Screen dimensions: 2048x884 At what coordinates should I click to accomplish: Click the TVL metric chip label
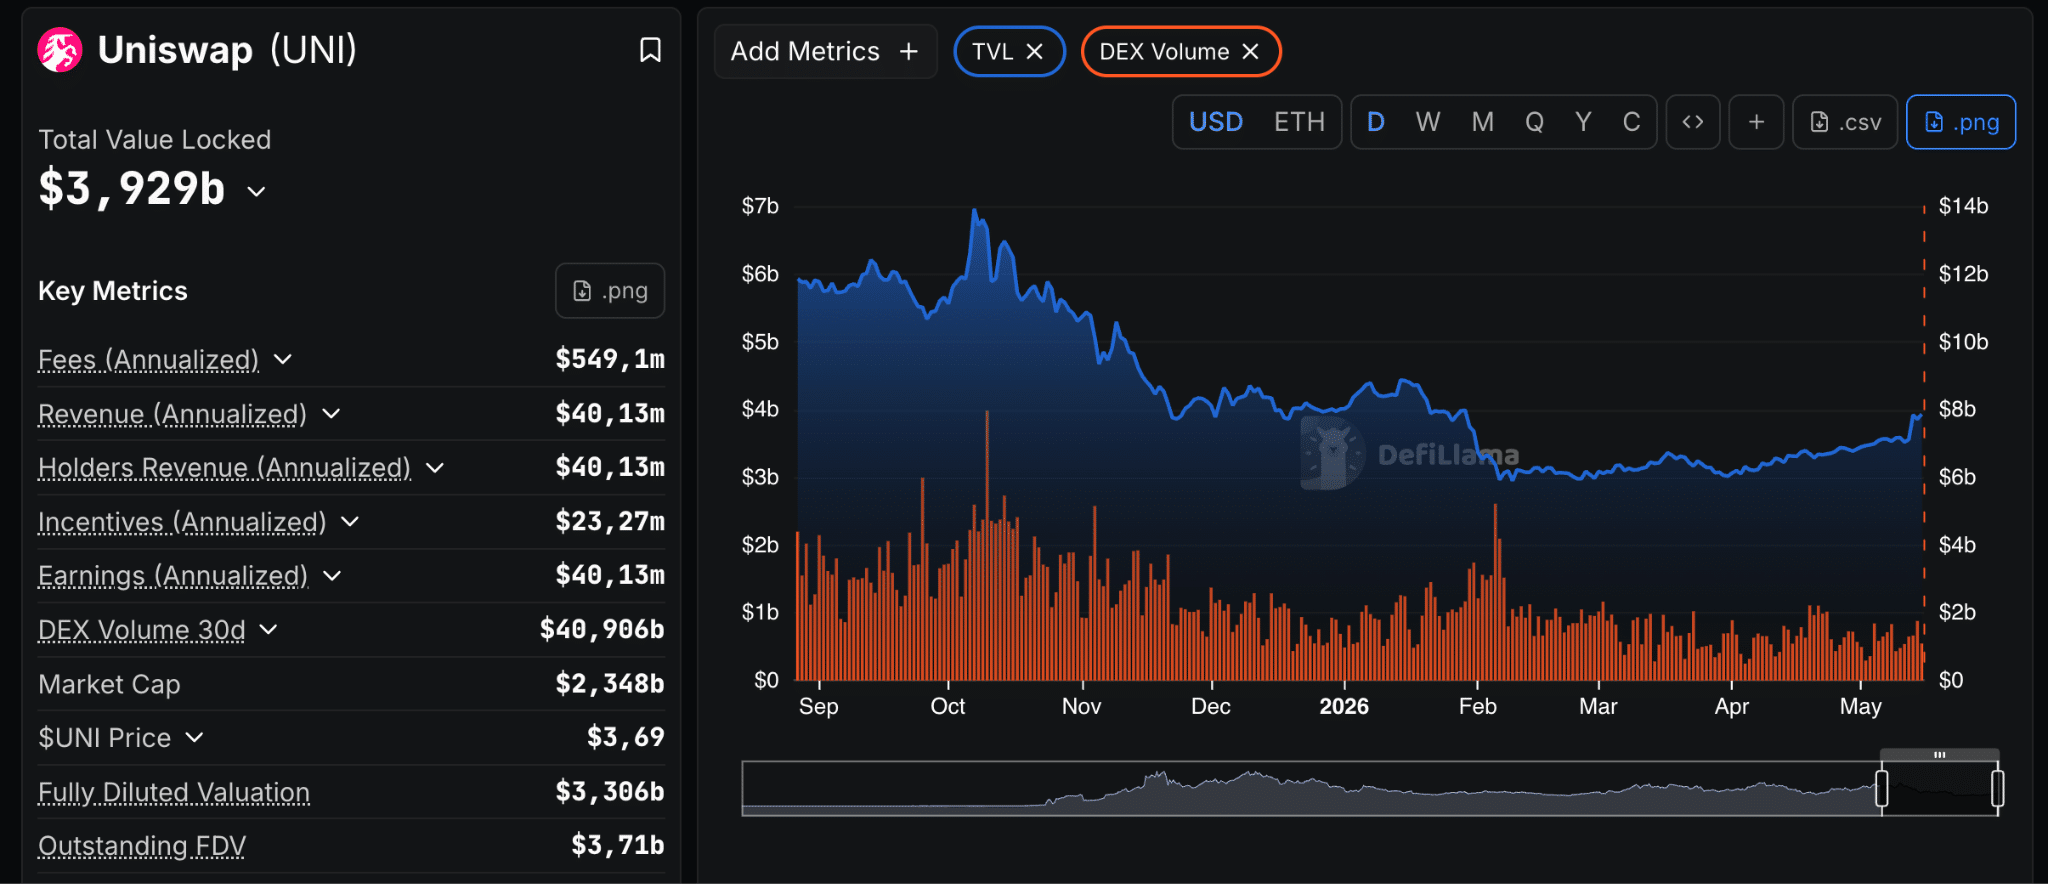click(993, 51)
